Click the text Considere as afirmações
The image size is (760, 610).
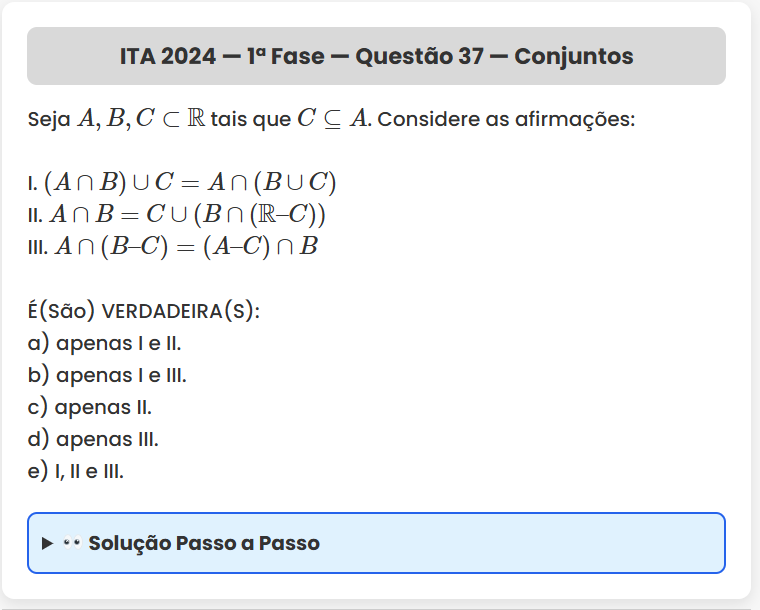[x=506, y=119]
